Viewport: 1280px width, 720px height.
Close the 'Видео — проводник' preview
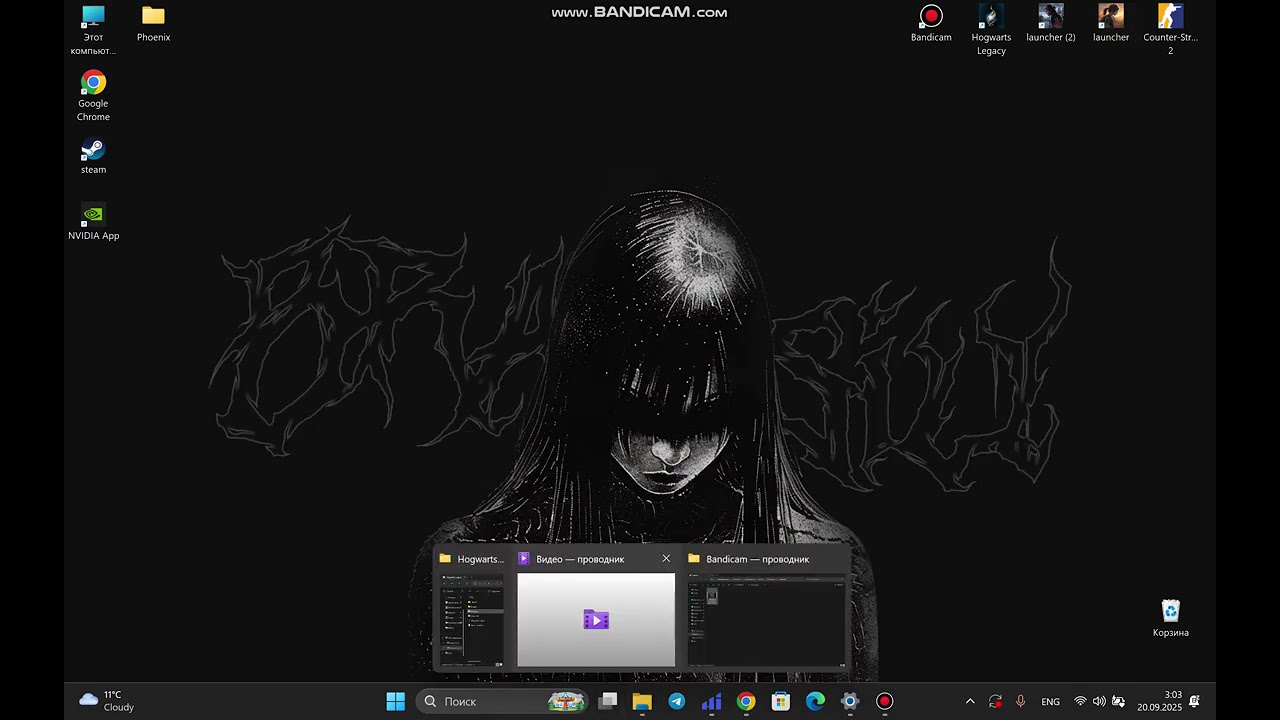tap(666, 559)
